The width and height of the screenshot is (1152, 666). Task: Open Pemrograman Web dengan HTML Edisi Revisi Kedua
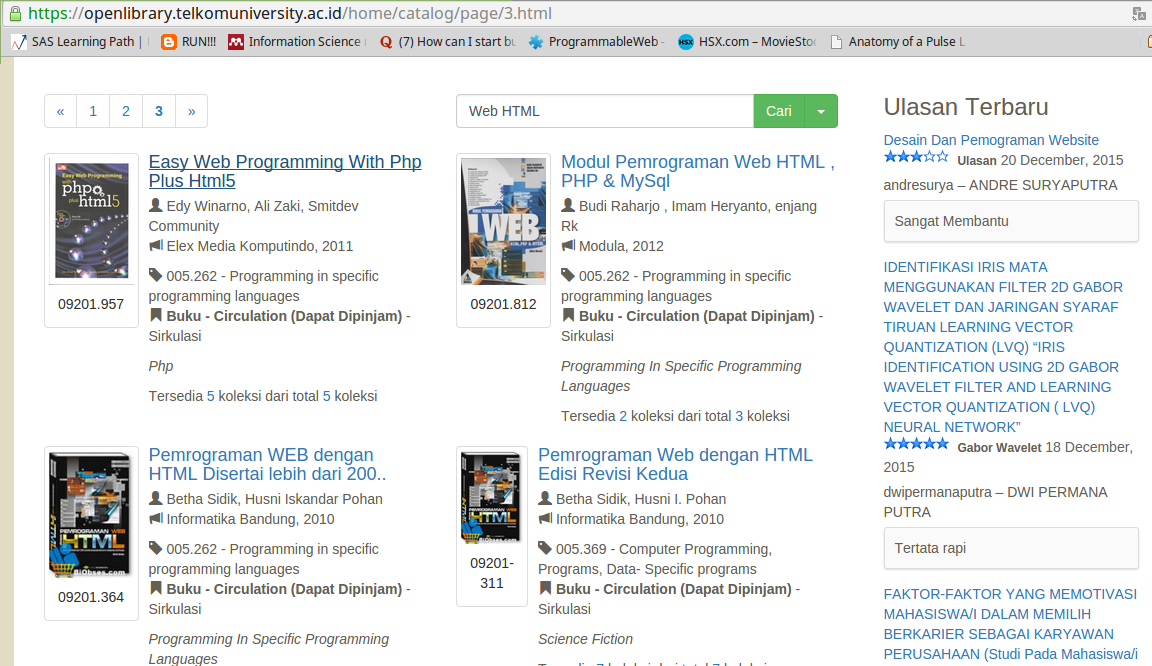675,464
